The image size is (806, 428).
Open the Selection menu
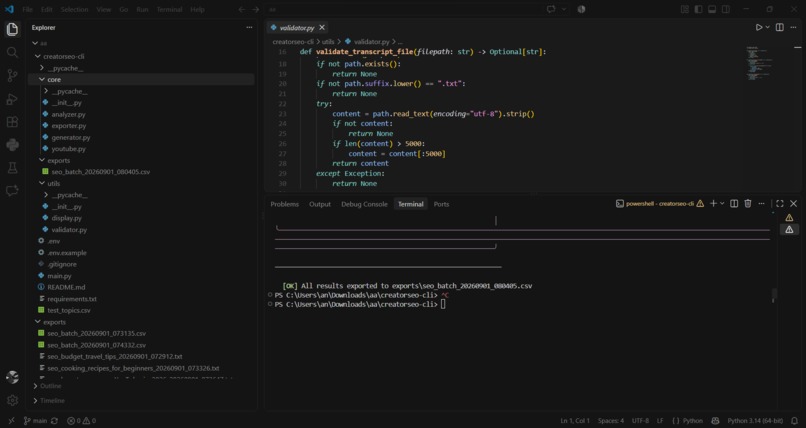click(x=75, y=9)
